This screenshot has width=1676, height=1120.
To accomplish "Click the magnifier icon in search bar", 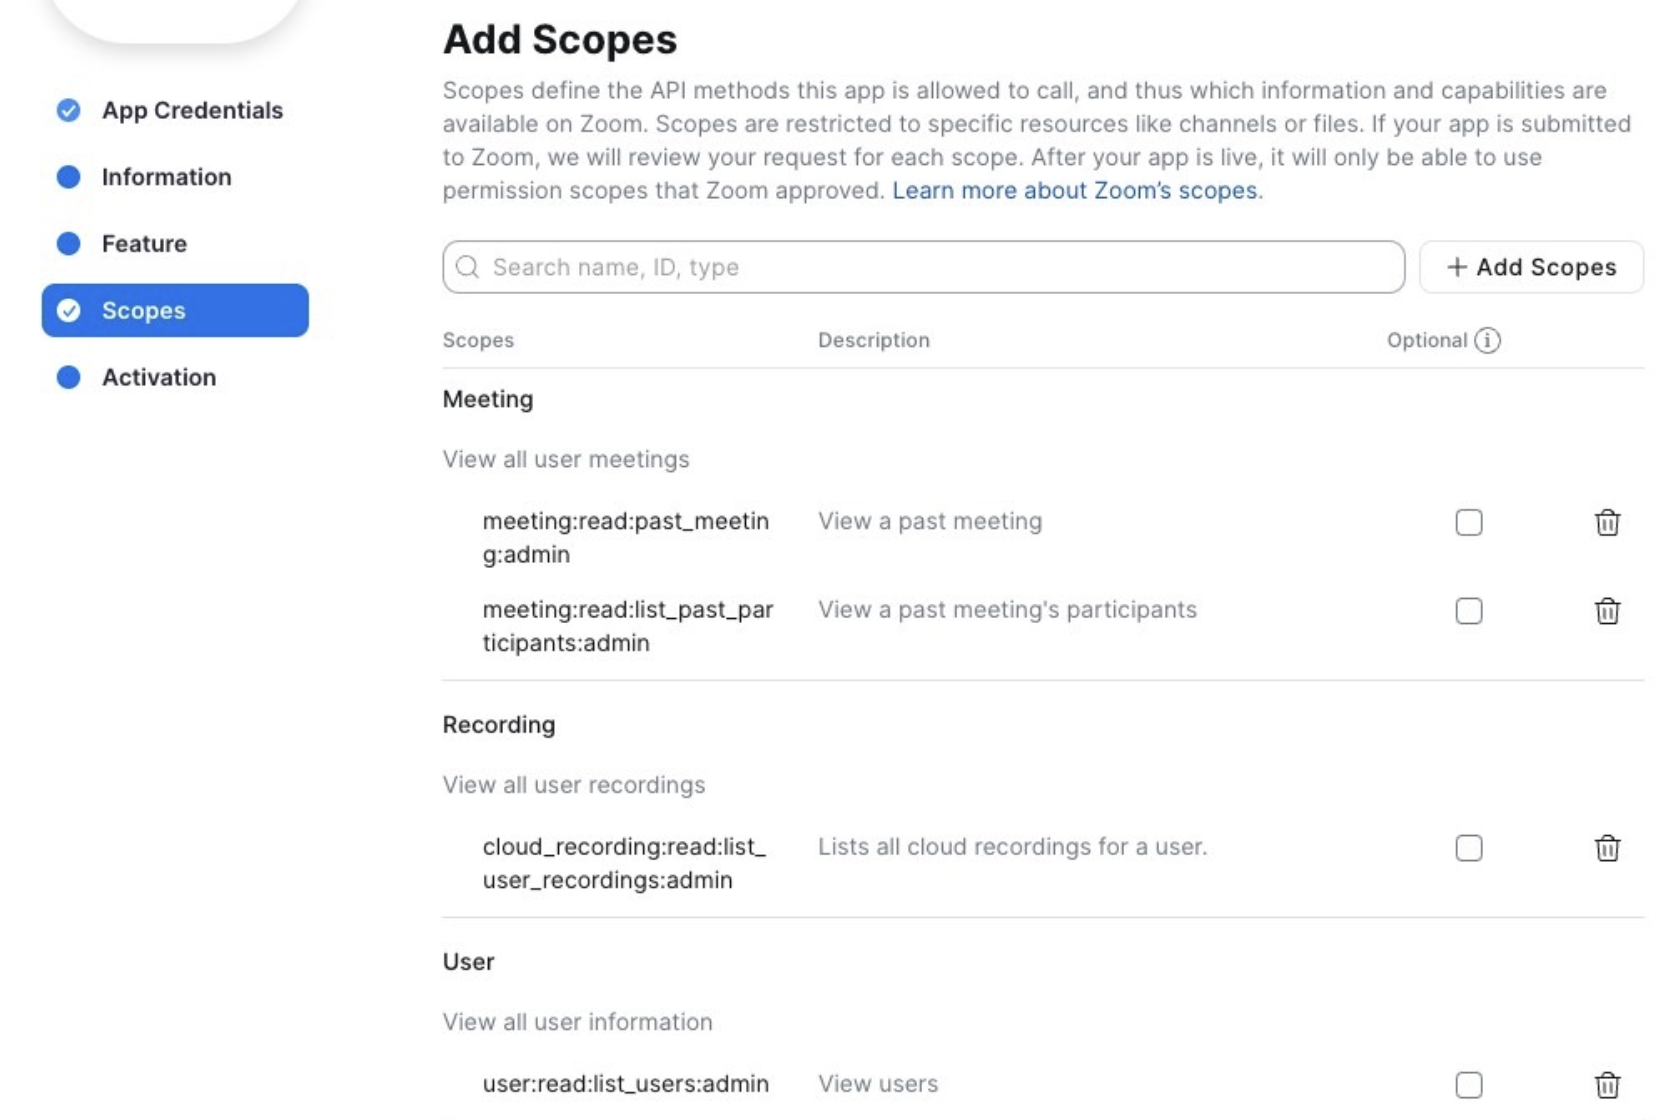I will point(467,267).
